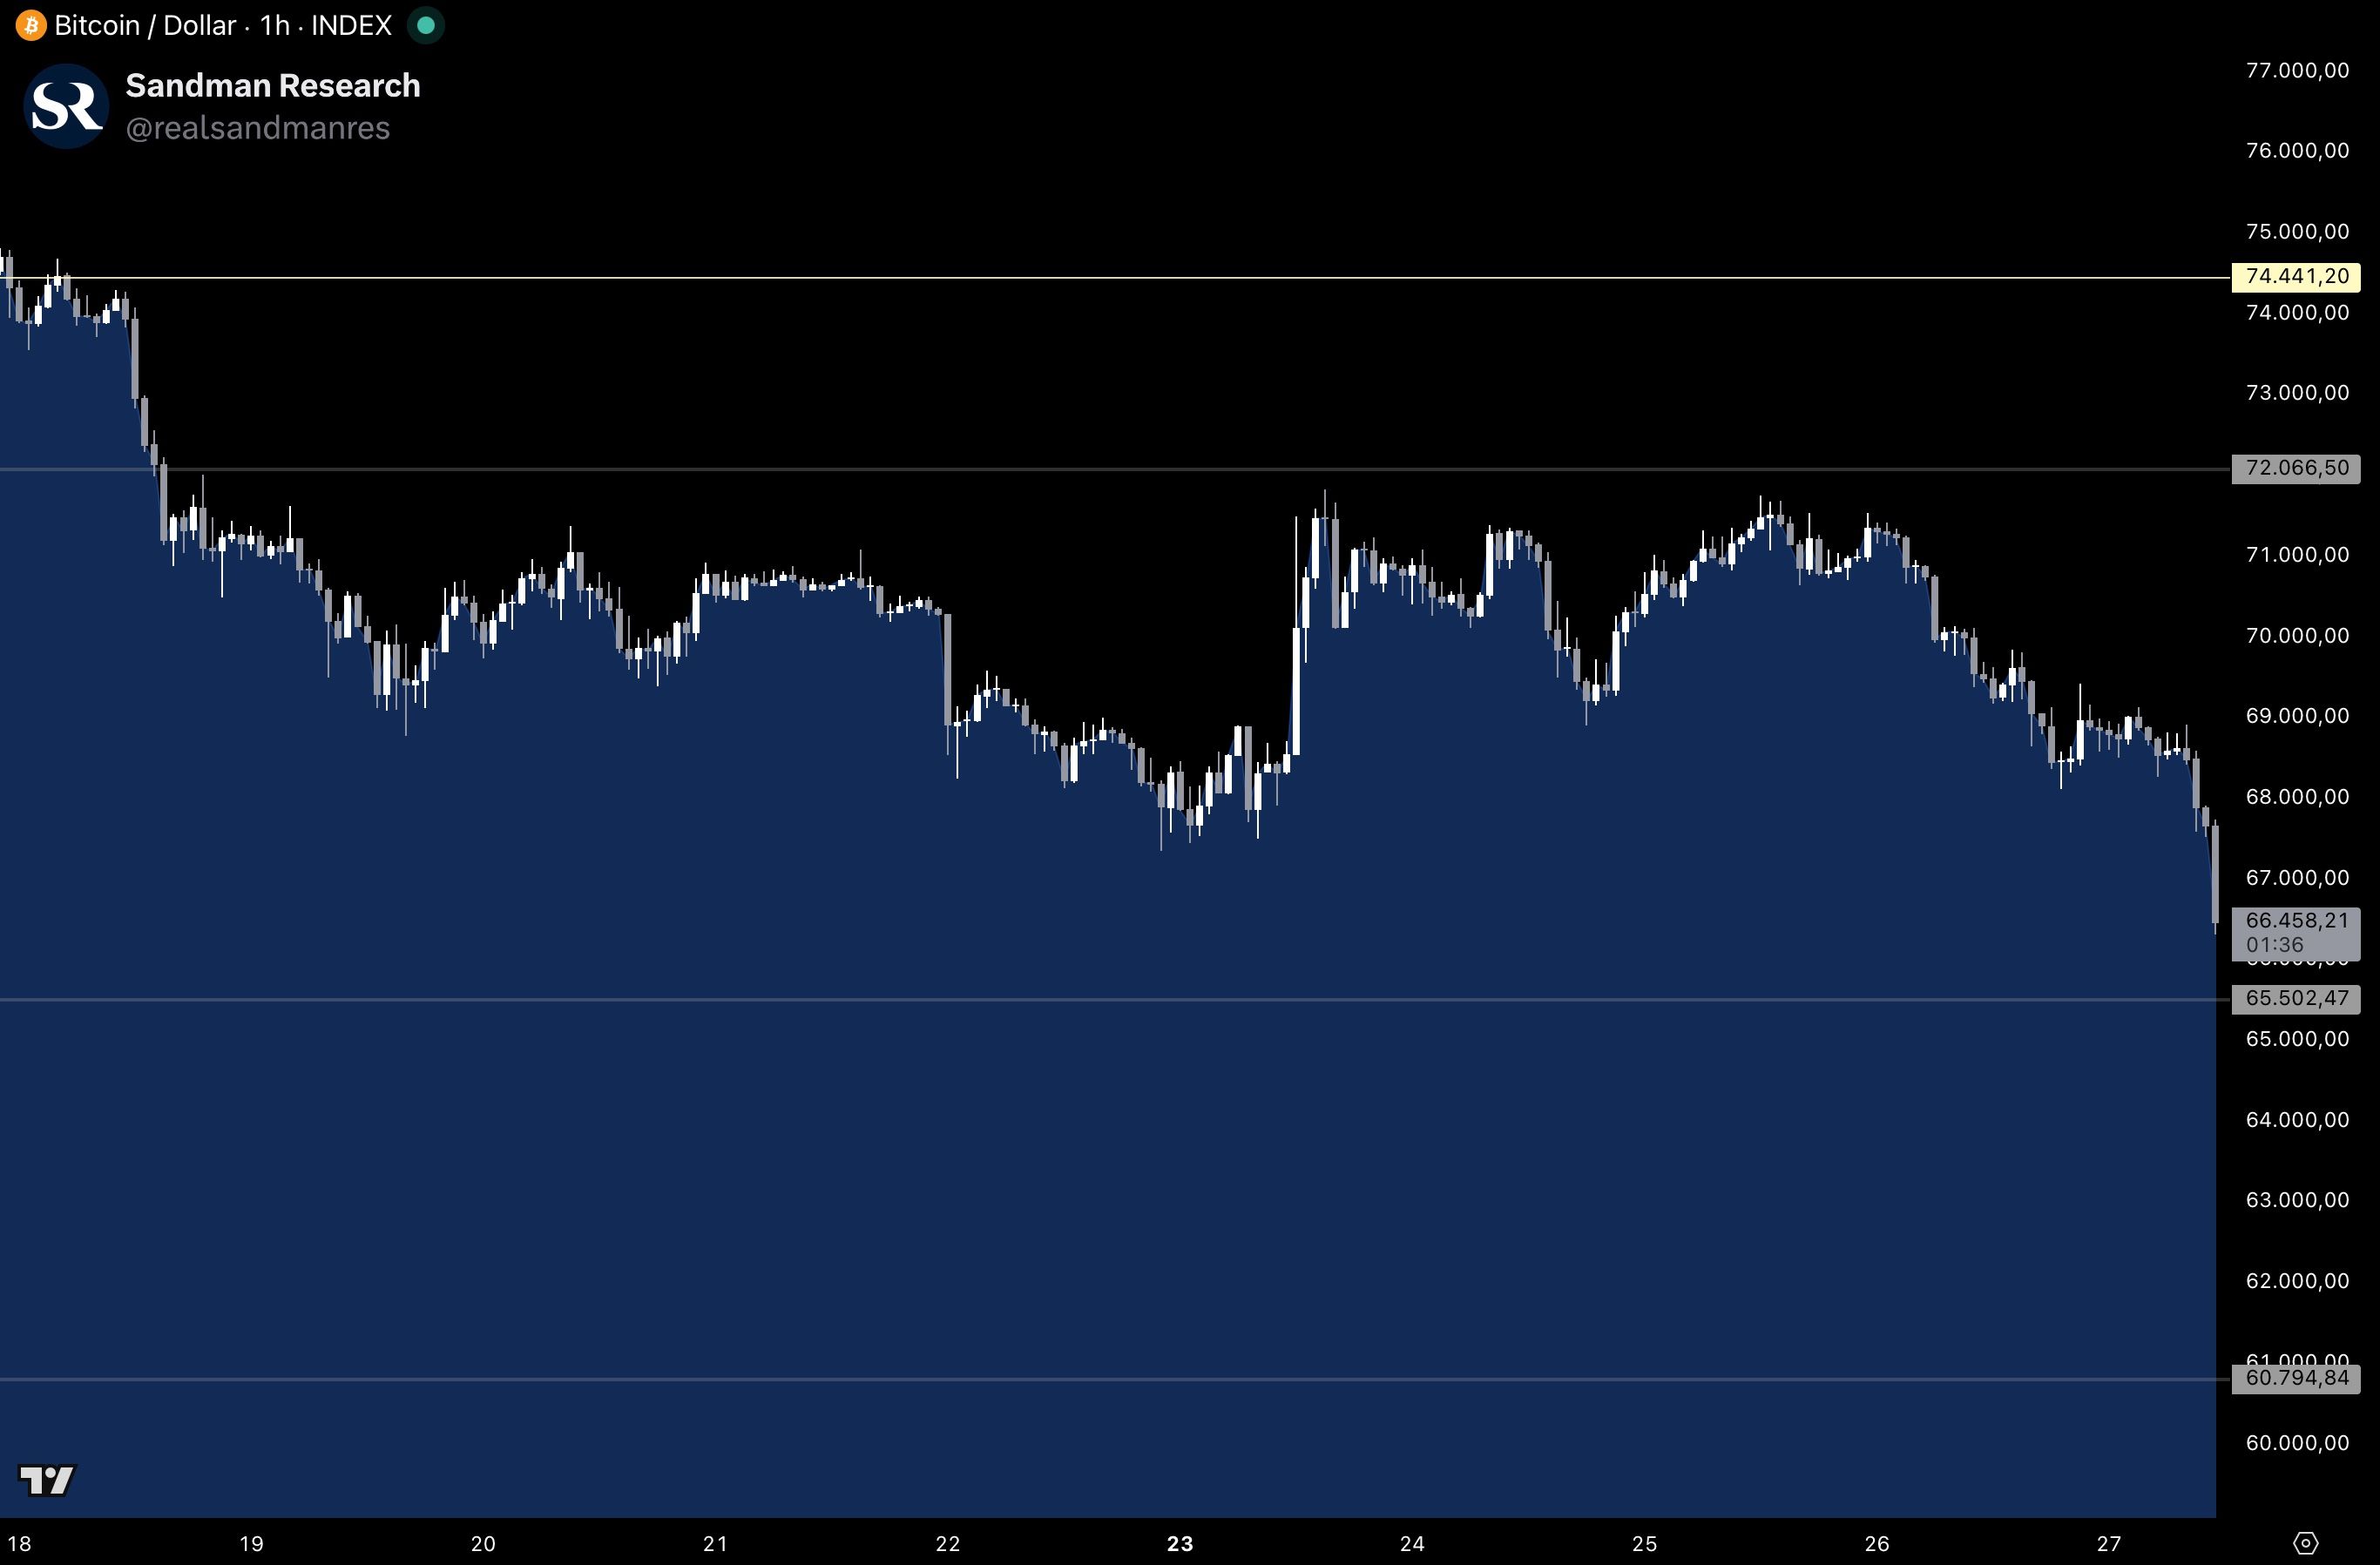The image size is (2380, 1565).
Task: Click the Sandman Research SR avatar logo
Action: (x=66, y=106)
